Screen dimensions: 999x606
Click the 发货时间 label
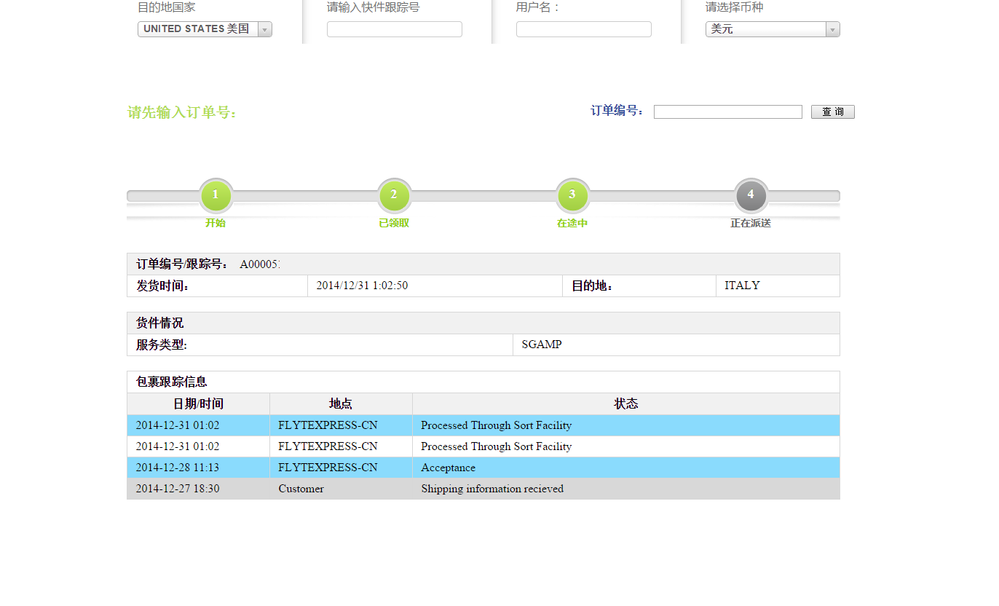click(x=162, y=285)
